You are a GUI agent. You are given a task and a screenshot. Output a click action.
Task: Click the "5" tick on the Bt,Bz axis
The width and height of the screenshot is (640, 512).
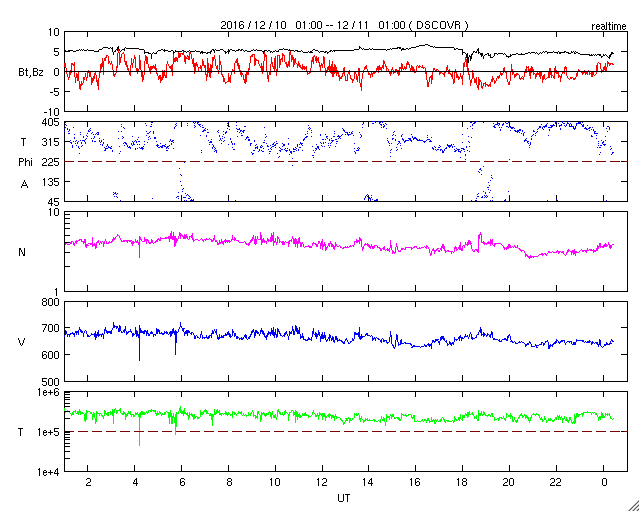[x=57, y=52]
